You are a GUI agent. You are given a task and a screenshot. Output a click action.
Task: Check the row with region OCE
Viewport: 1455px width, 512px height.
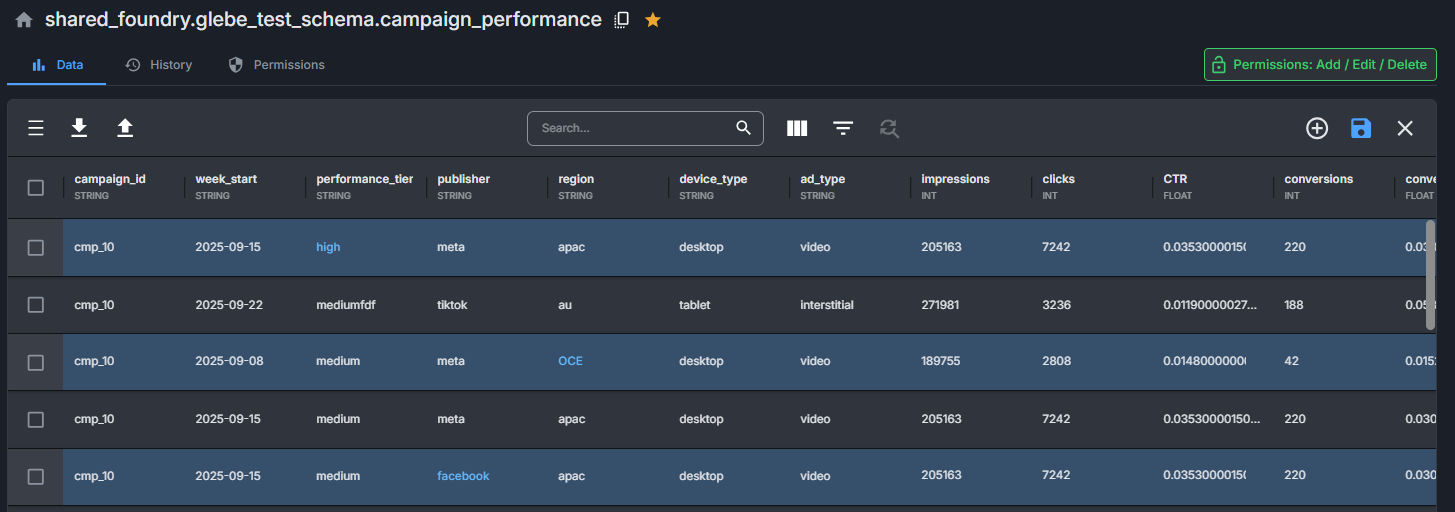point(36,362)
